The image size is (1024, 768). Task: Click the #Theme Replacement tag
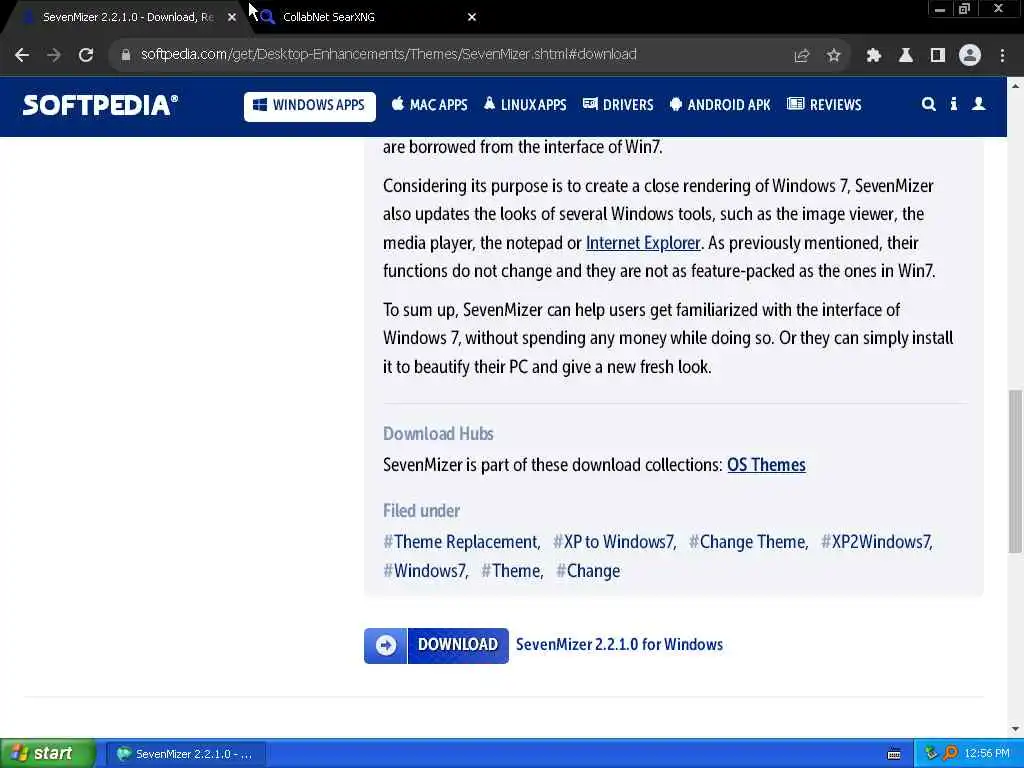pos(461,542)
